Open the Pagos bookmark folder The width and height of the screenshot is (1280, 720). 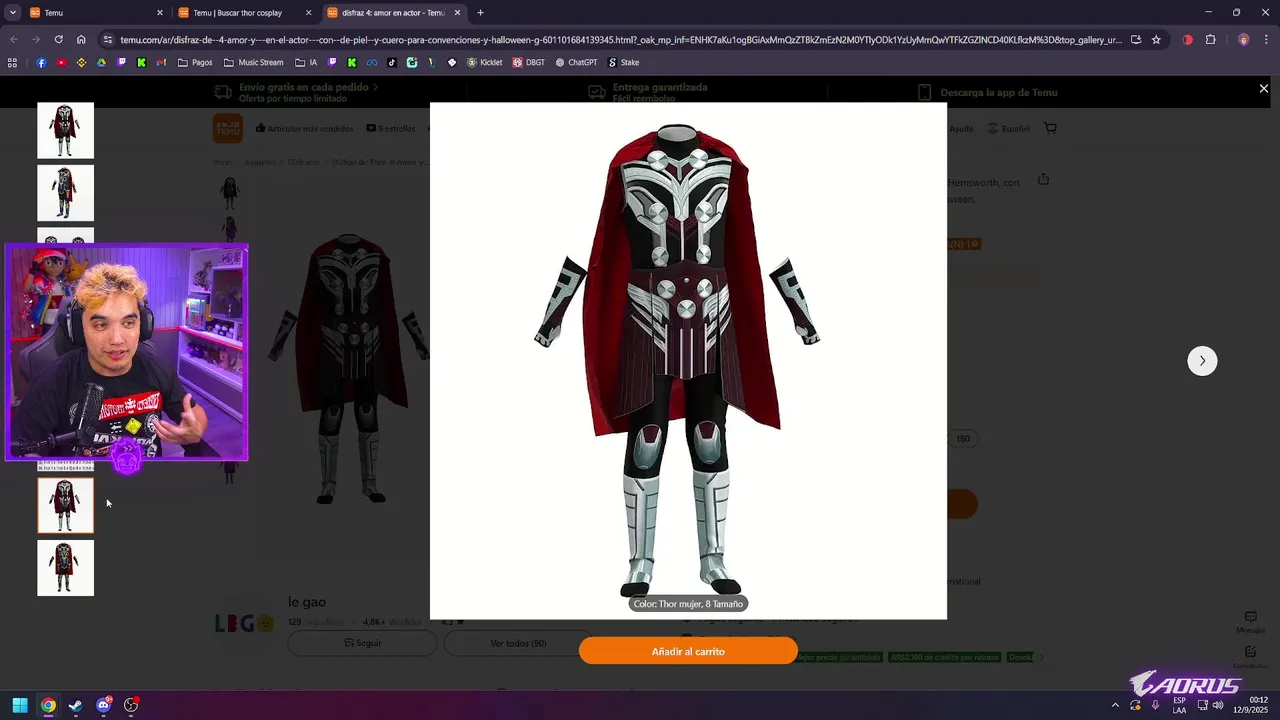(x=195, y=62)
